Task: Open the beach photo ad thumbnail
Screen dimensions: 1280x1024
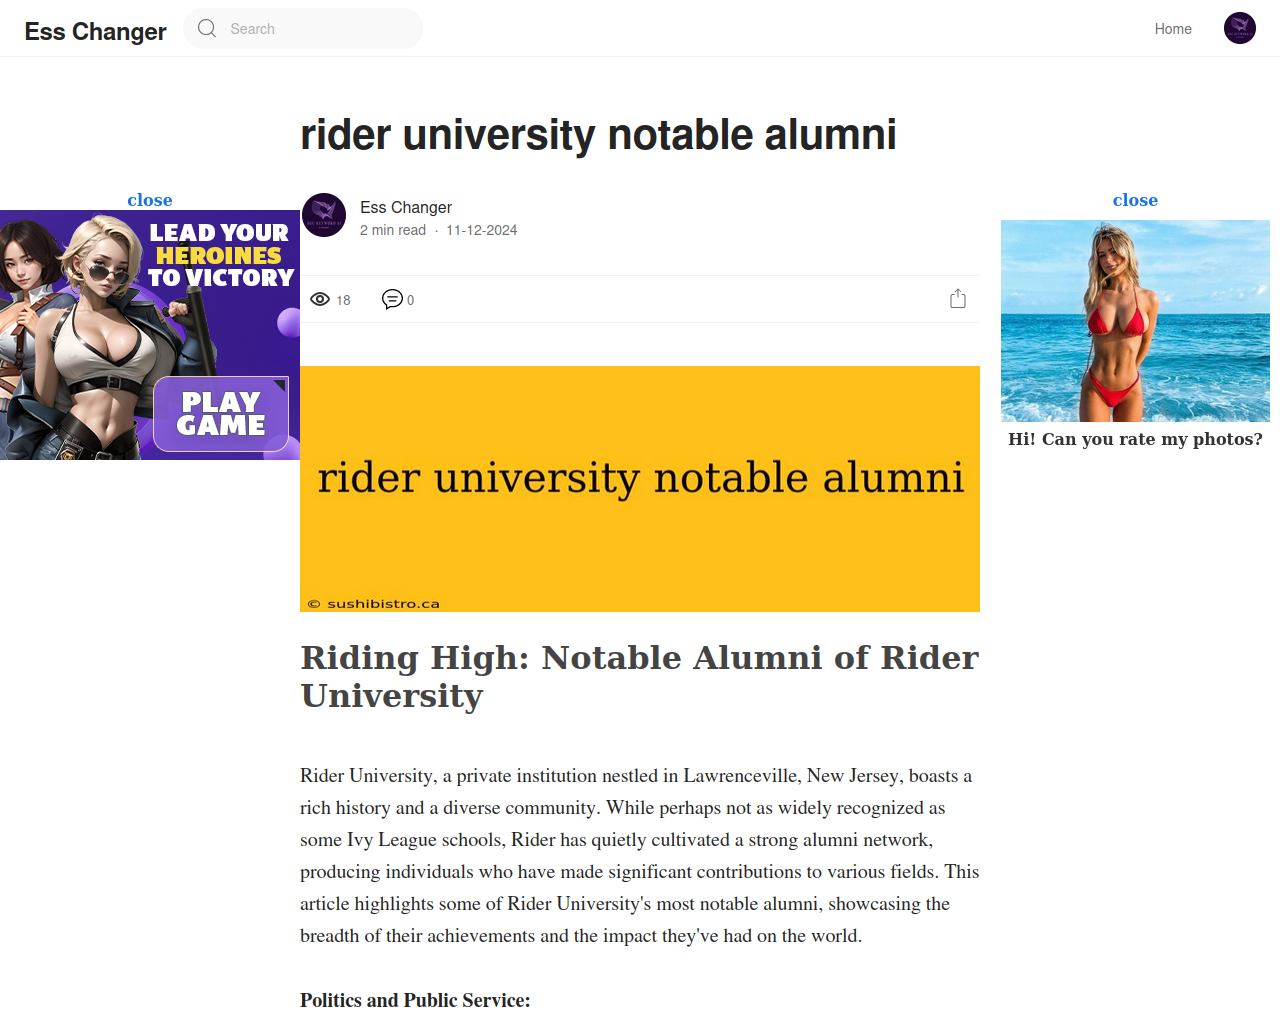Action: [x=1135, y=321]
